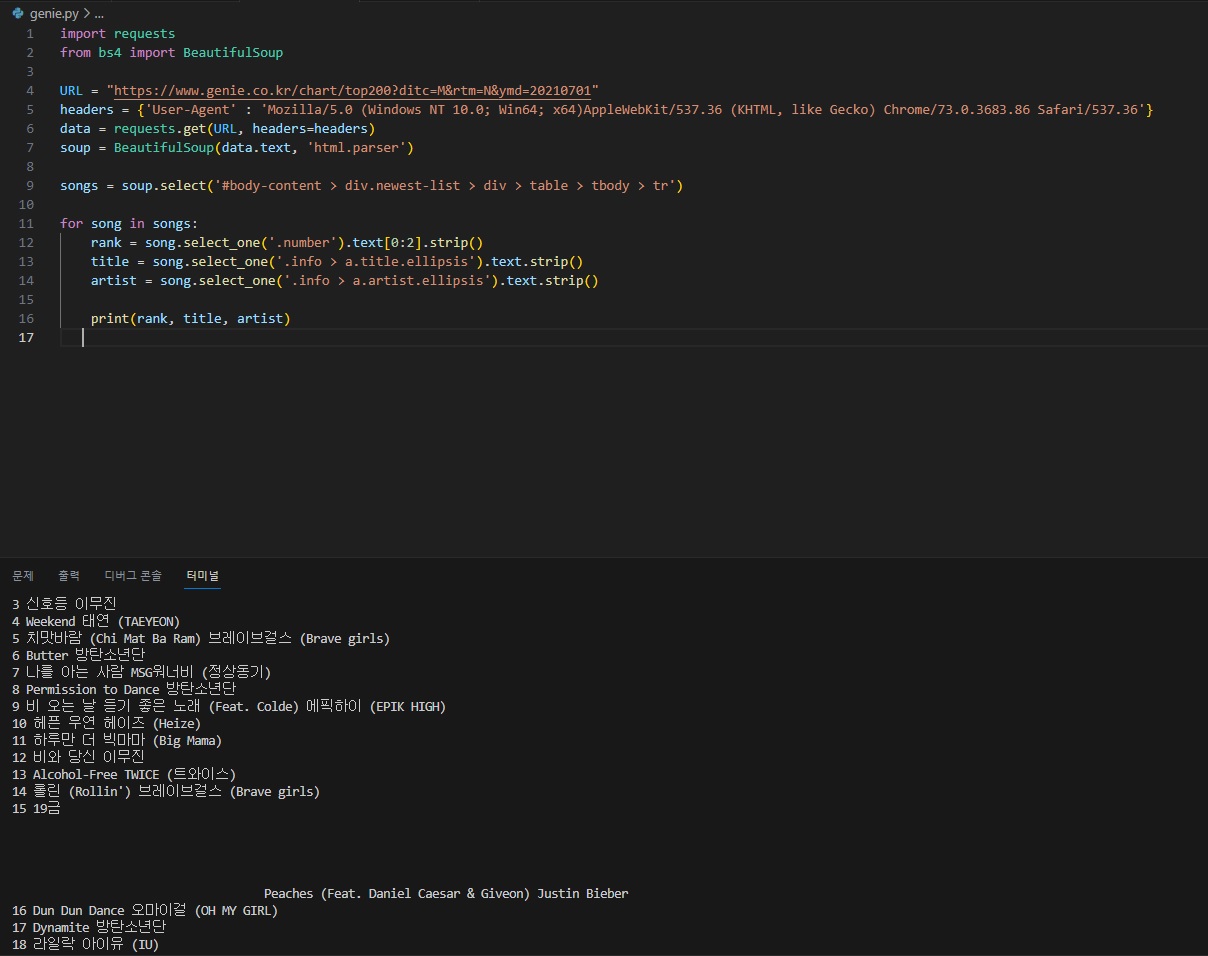Click terminal row starting '5 치맛바람'
The image size is (1208, 956).
[201, 638]
